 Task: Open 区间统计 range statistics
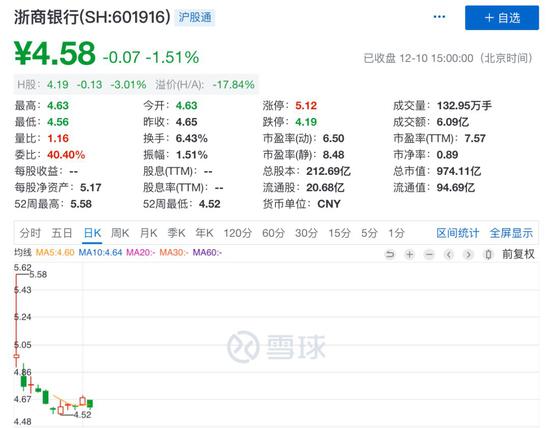[457, 233]
